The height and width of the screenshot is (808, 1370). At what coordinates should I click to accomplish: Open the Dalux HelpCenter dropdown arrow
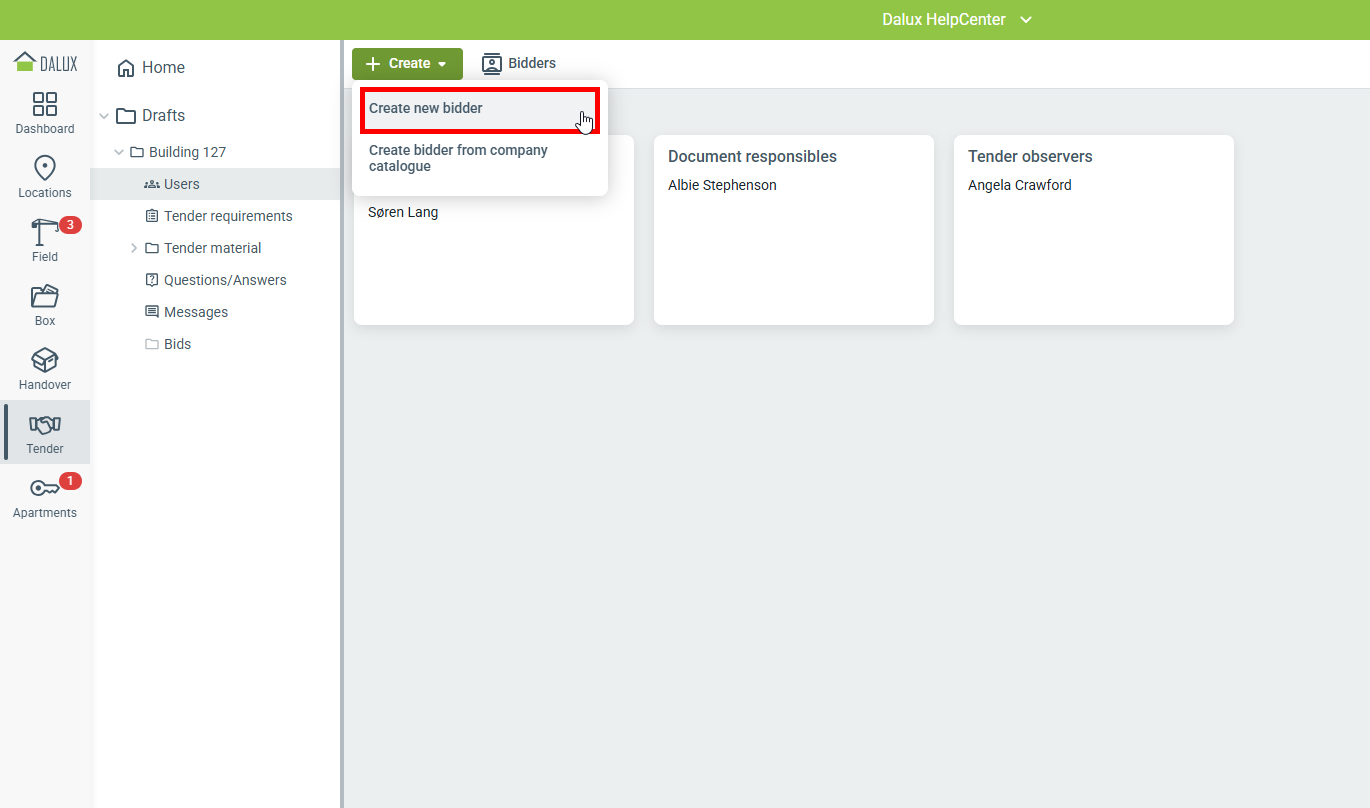(1025, 20)
